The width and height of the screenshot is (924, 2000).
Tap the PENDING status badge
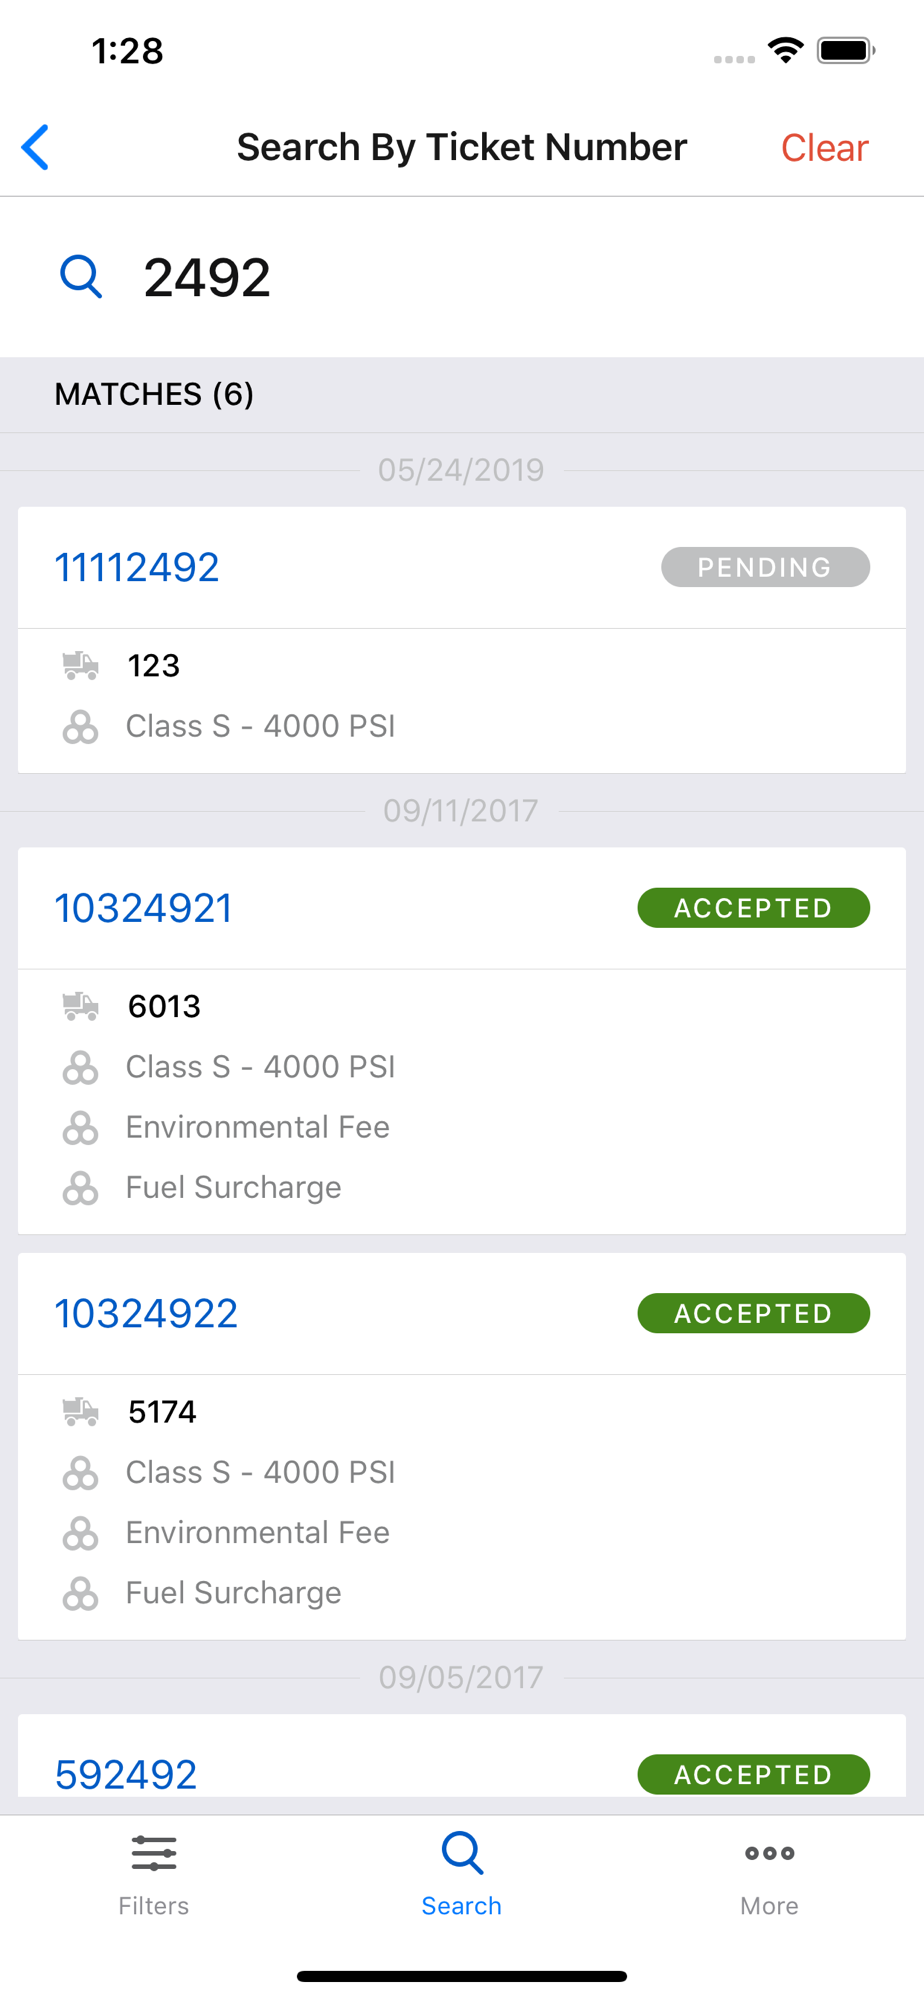(x=765, y=568)
